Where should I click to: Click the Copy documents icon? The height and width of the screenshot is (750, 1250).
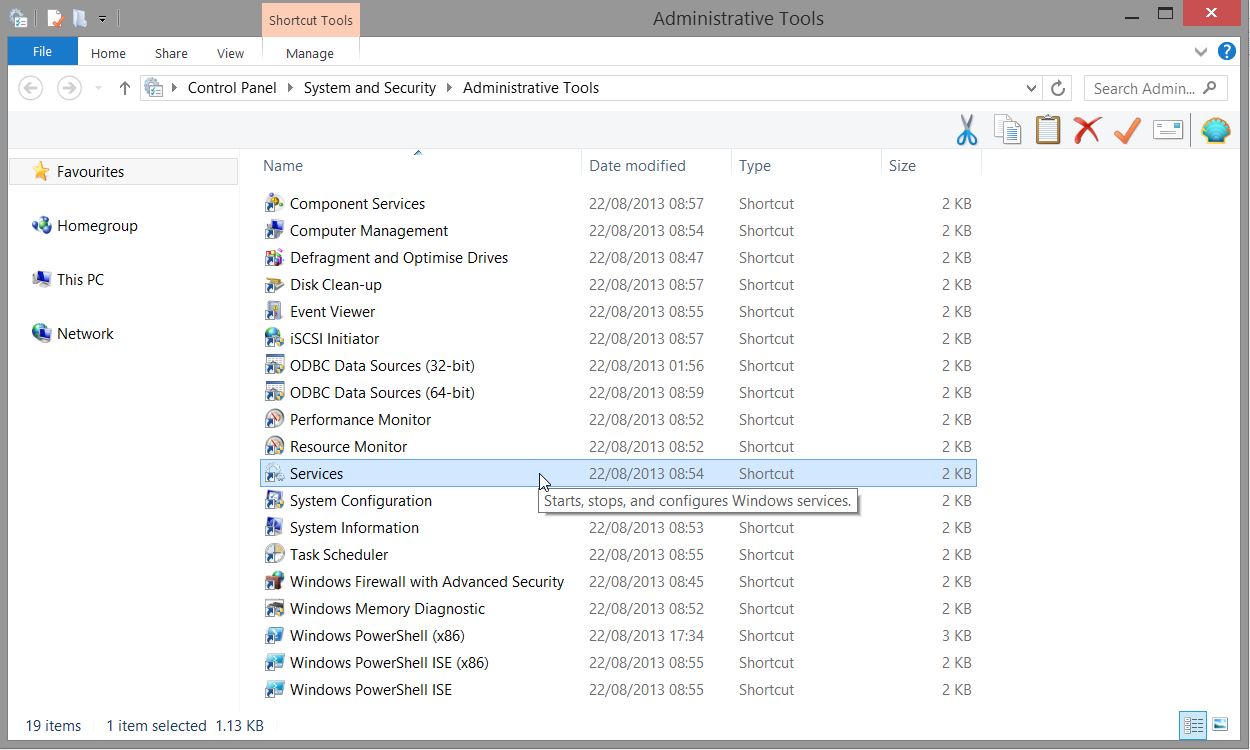coord(1007,130)
